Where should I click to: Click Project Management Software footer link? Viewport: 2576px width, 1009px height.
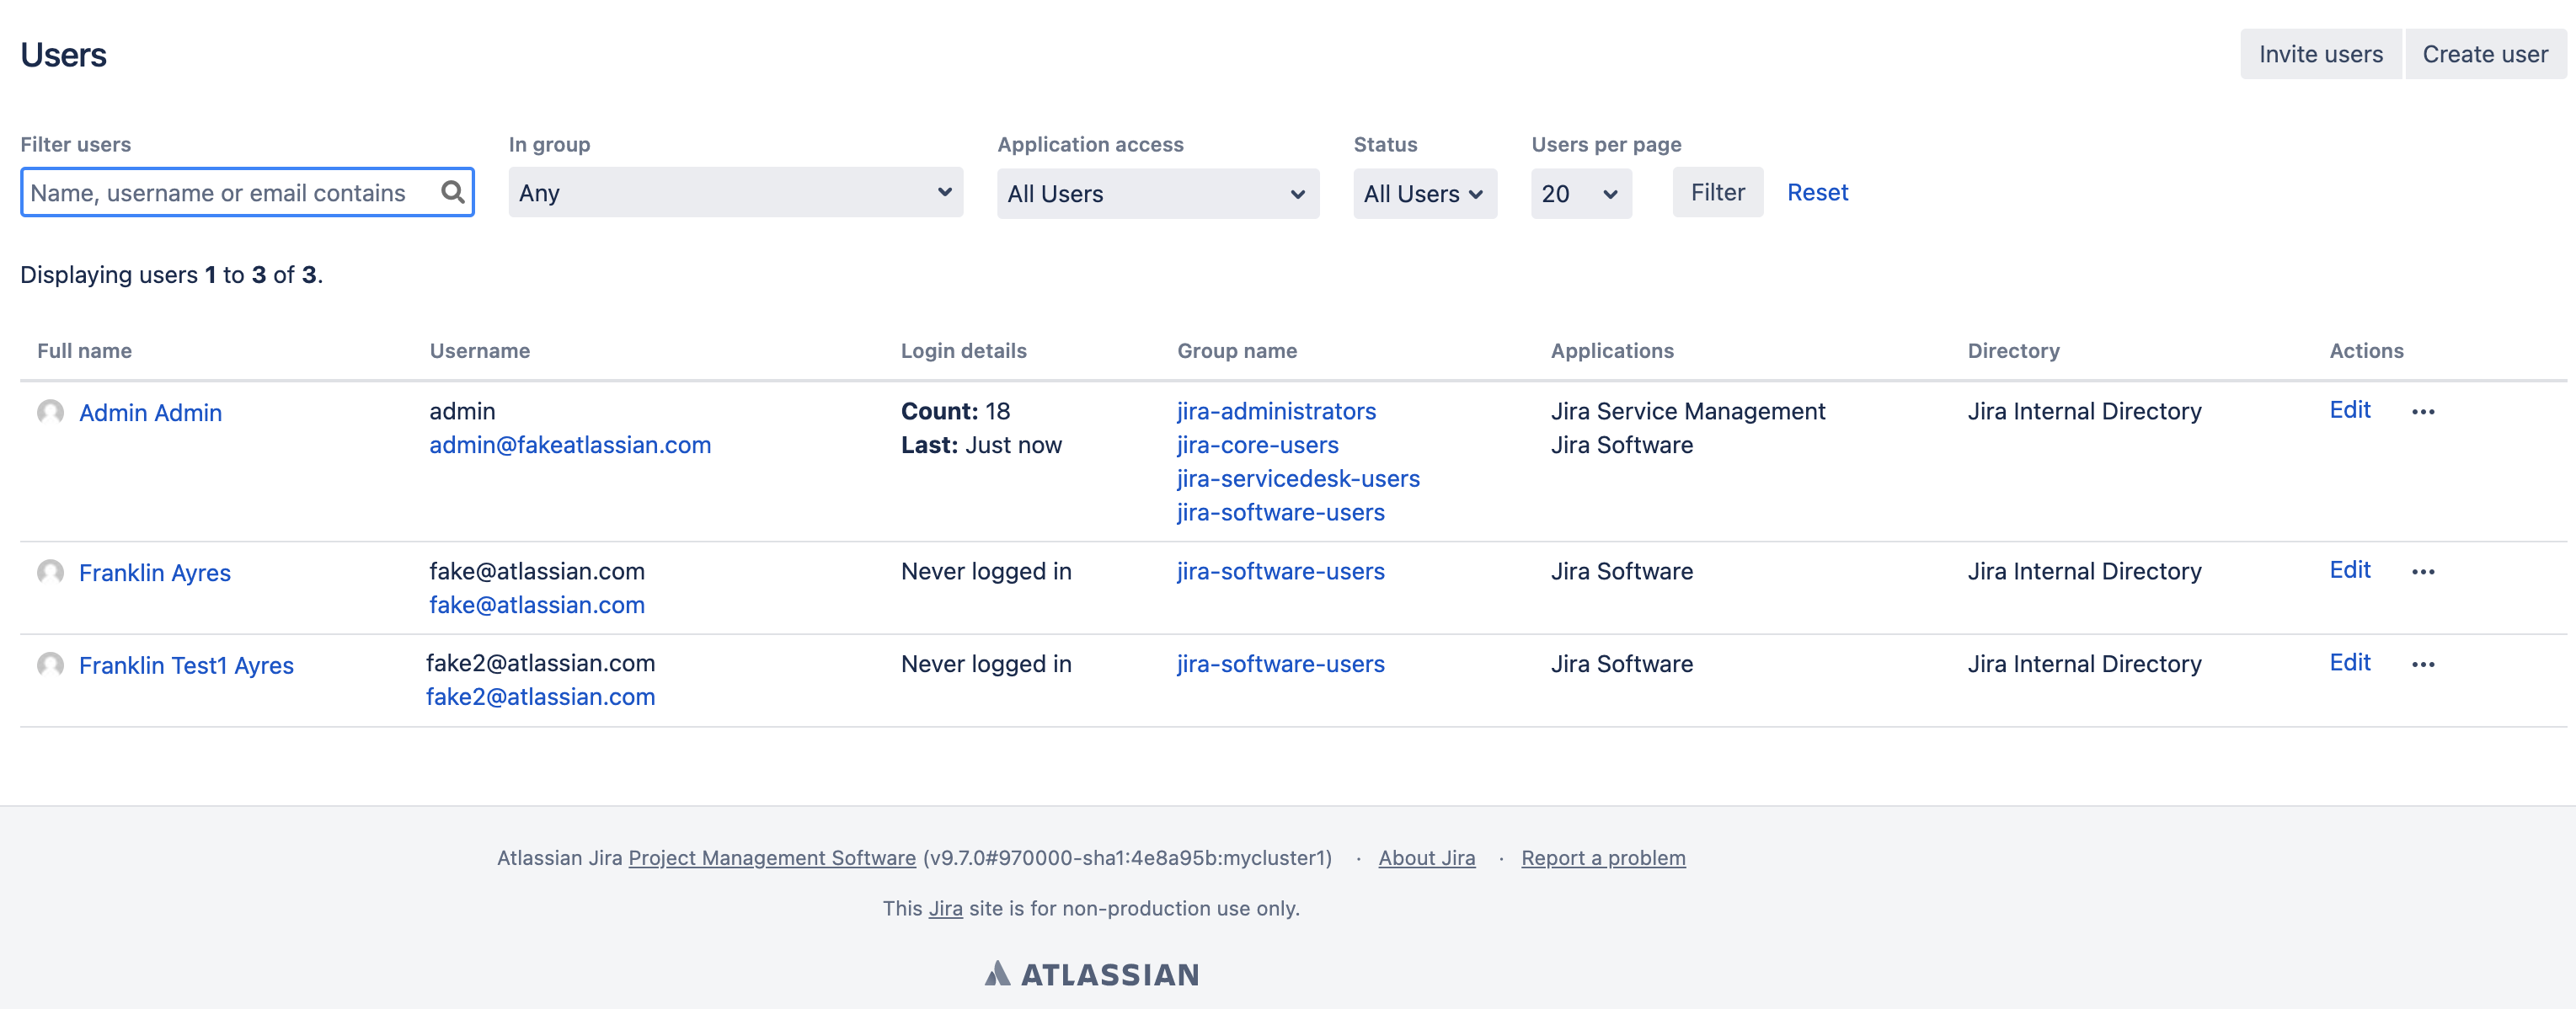(772, 858)
